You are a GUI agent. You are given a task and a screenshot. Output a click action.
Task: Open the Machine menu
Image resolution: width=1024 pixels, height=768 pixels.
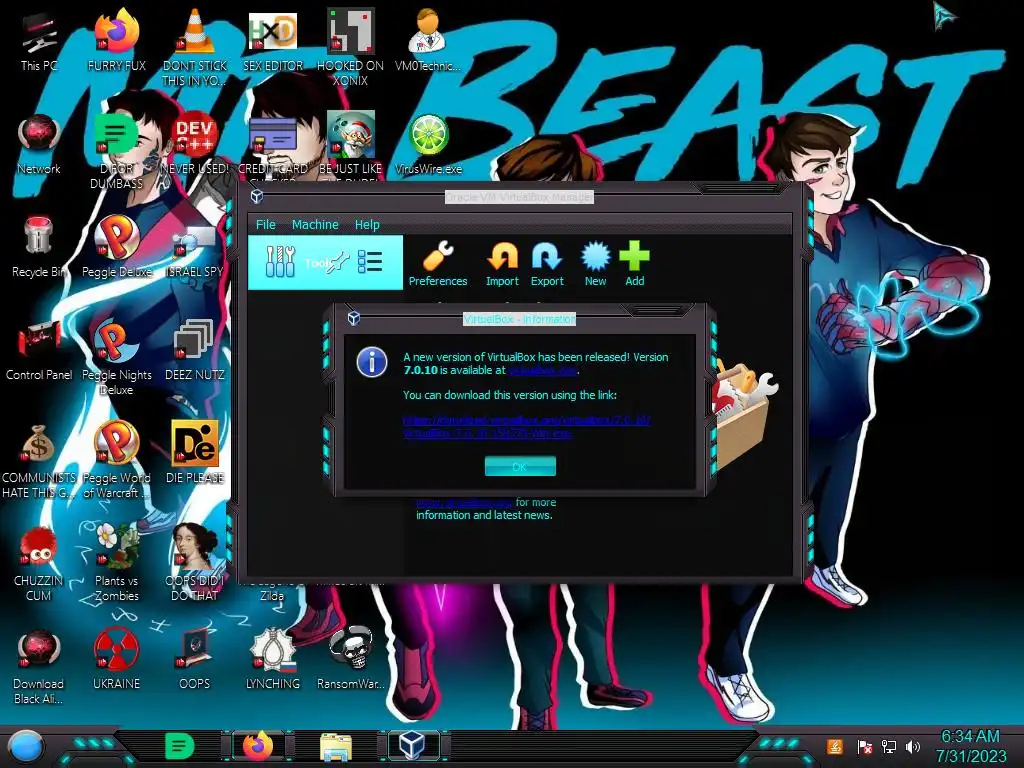(315, 225)
